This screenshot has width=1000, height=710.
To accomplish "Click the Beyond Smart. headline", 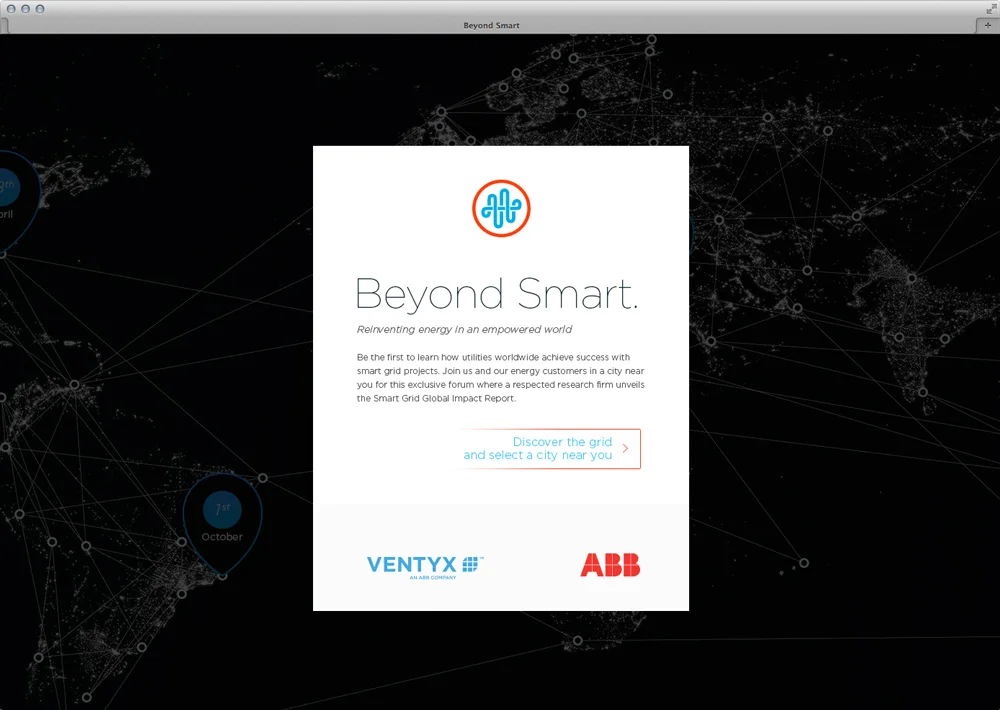I will 497,294.
